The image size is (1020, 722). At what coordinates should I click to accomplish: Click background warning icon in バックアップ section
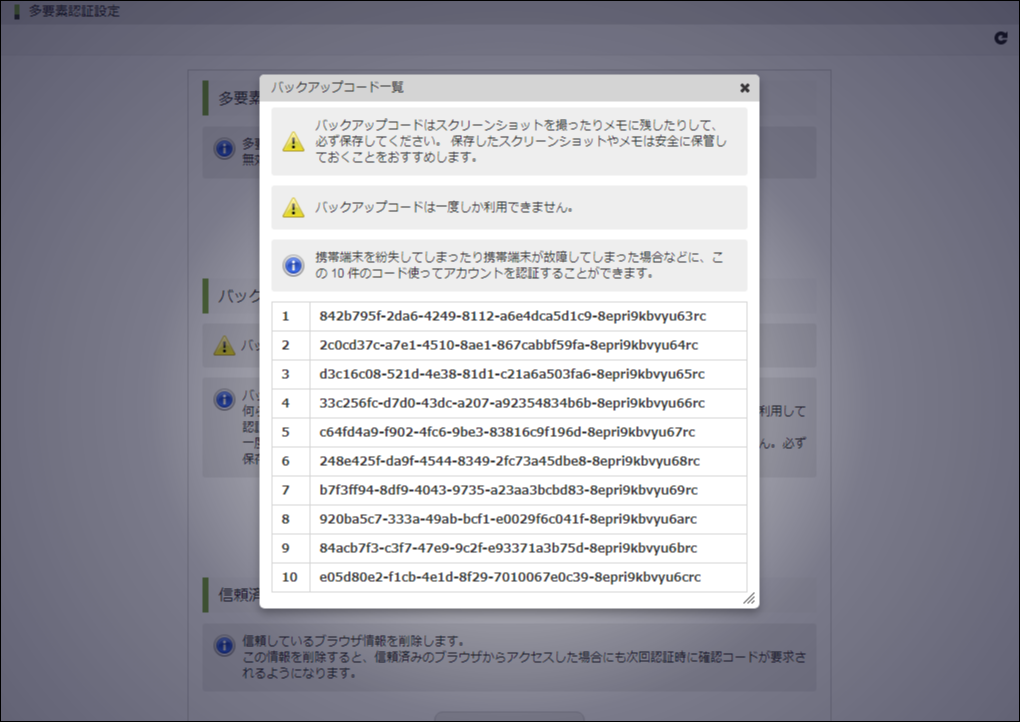pos(224,345)
